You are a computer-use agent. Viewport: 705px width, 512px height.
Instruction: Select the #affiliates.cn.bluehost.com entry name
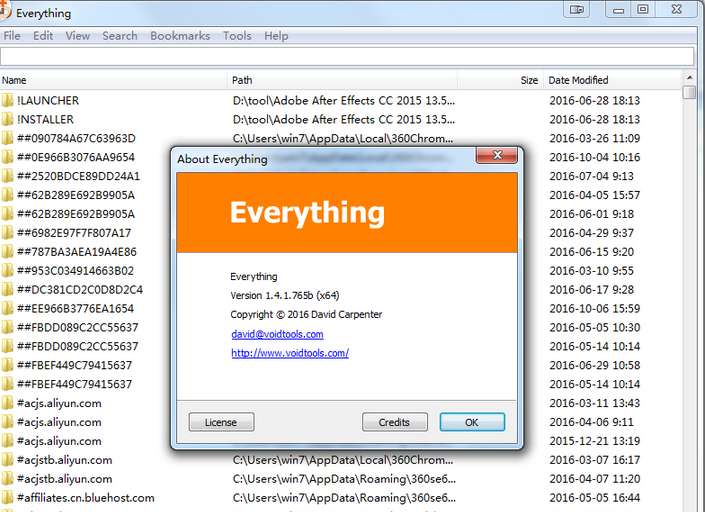pyautogui.click(x=85, y=498)
